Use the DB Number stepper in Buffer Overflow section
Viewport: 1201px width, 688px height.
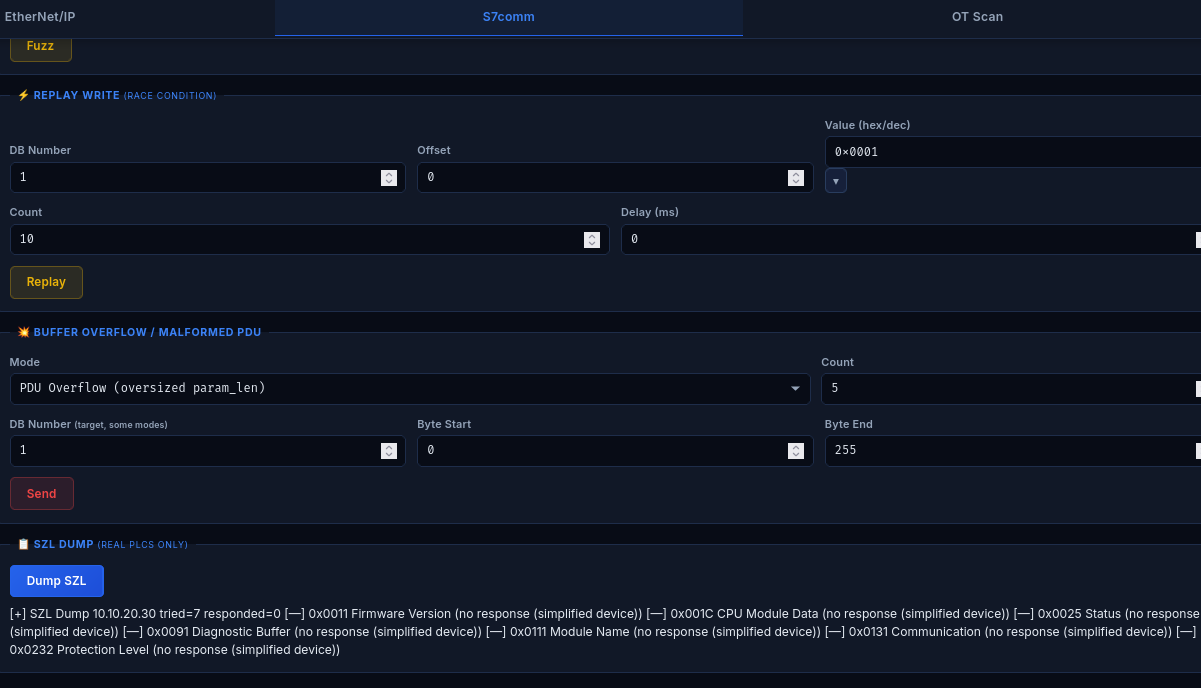pos(388,450)
